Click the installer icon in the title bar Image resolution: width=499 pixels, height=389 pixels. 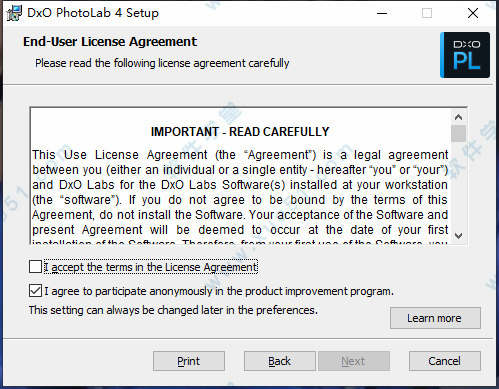click(14, 13)
